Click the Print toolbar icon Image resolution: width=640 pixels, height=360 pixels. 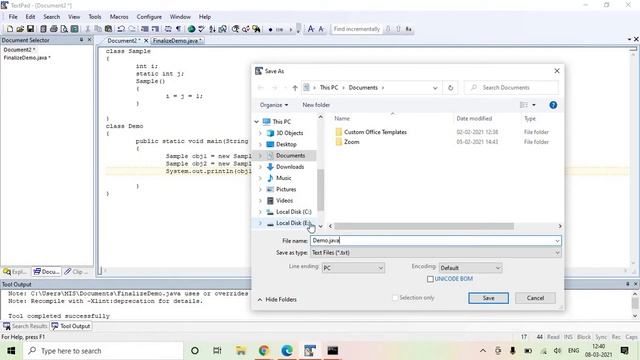pos(53,29)
